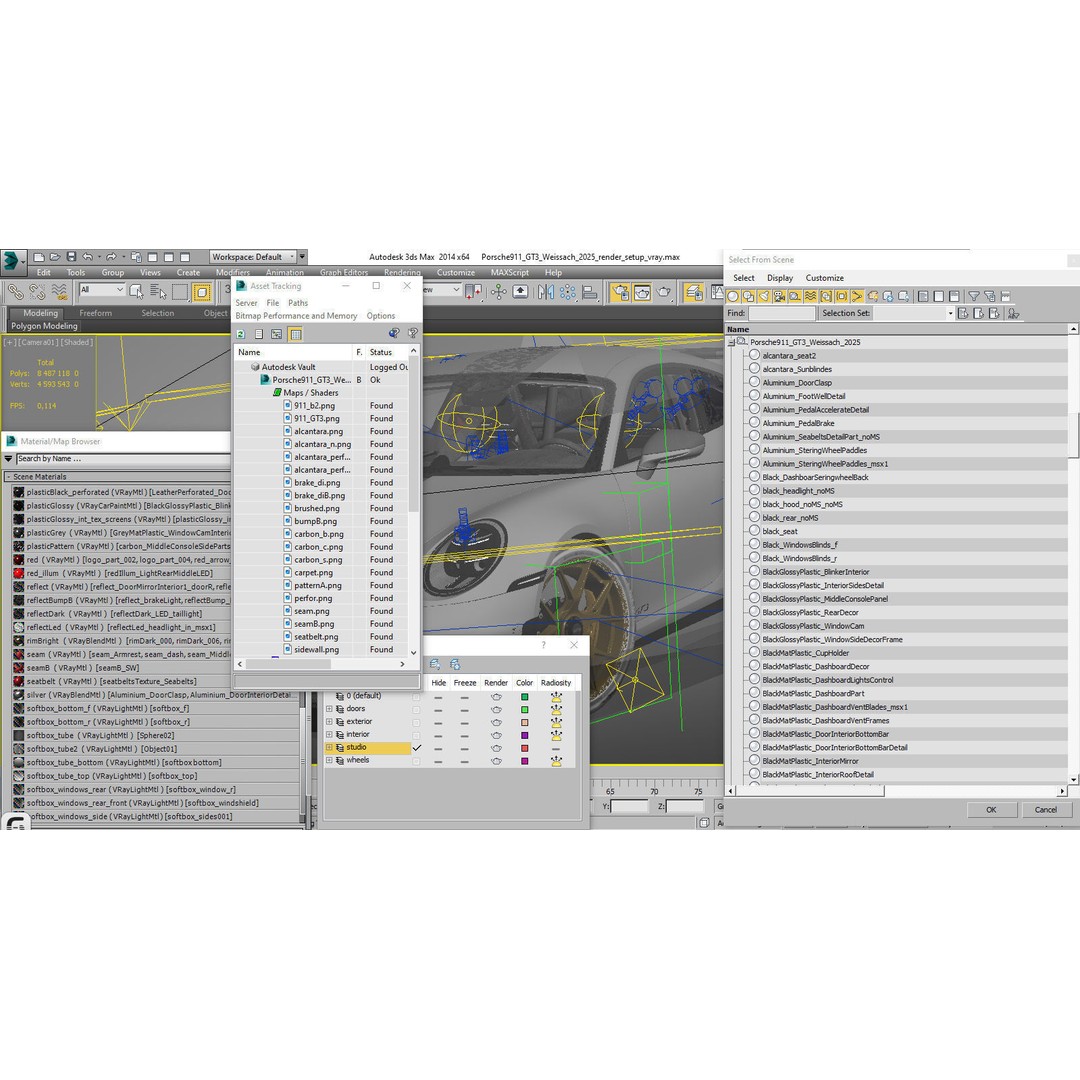Screen dimensions: 1080x1080
Task: Switch Asset Tracking to table view icon
Action: click(x=295, y=334)
